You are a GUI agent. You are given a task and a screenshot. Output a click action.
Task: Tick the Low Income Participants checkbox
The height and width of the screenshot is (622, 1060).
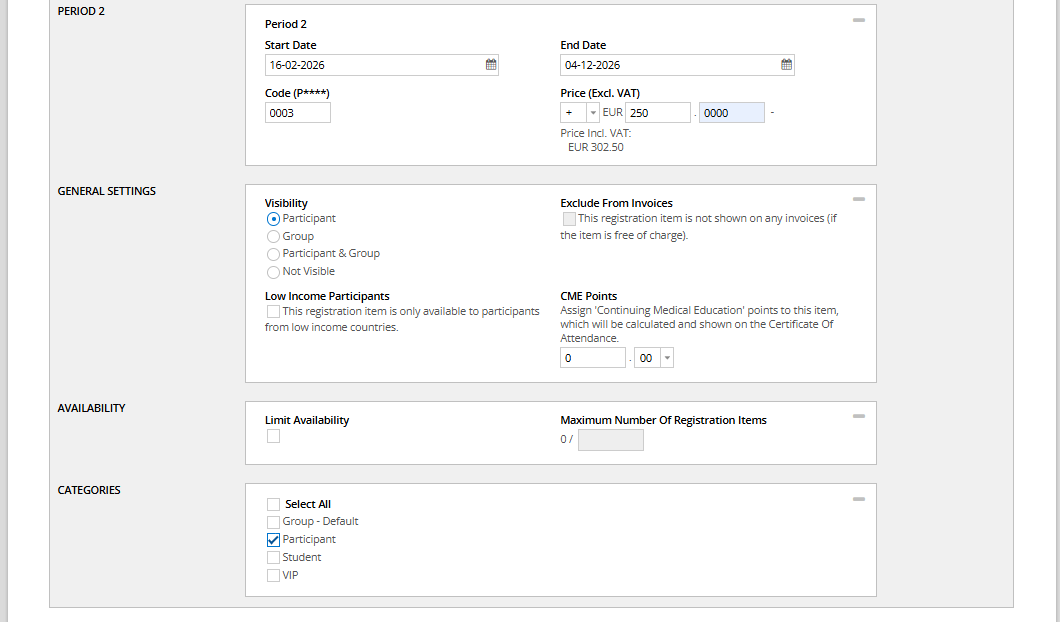(273, 311)
